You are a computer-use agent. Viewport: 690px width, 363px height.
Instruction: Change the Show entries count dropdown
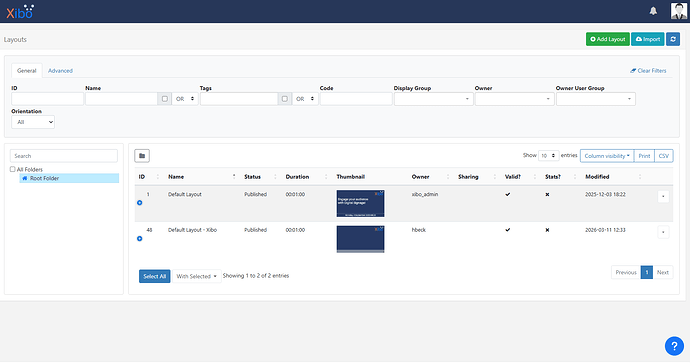548,156
